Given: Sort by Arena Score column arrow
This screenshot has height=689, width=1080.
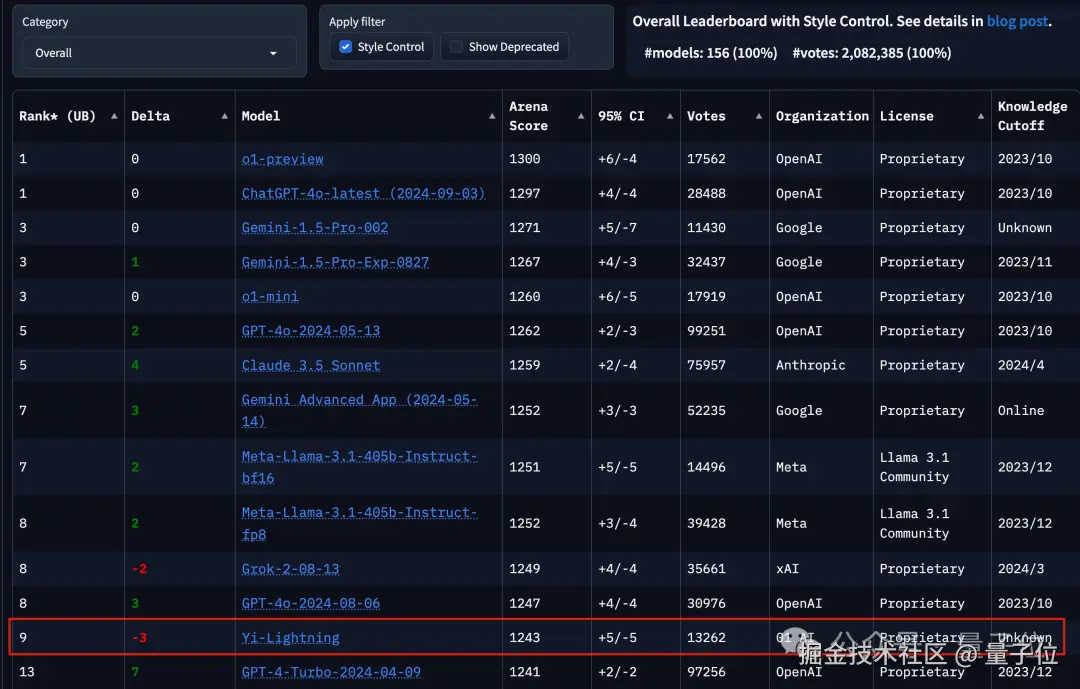Looking at the screenshot, I should (x=581, y=116).
